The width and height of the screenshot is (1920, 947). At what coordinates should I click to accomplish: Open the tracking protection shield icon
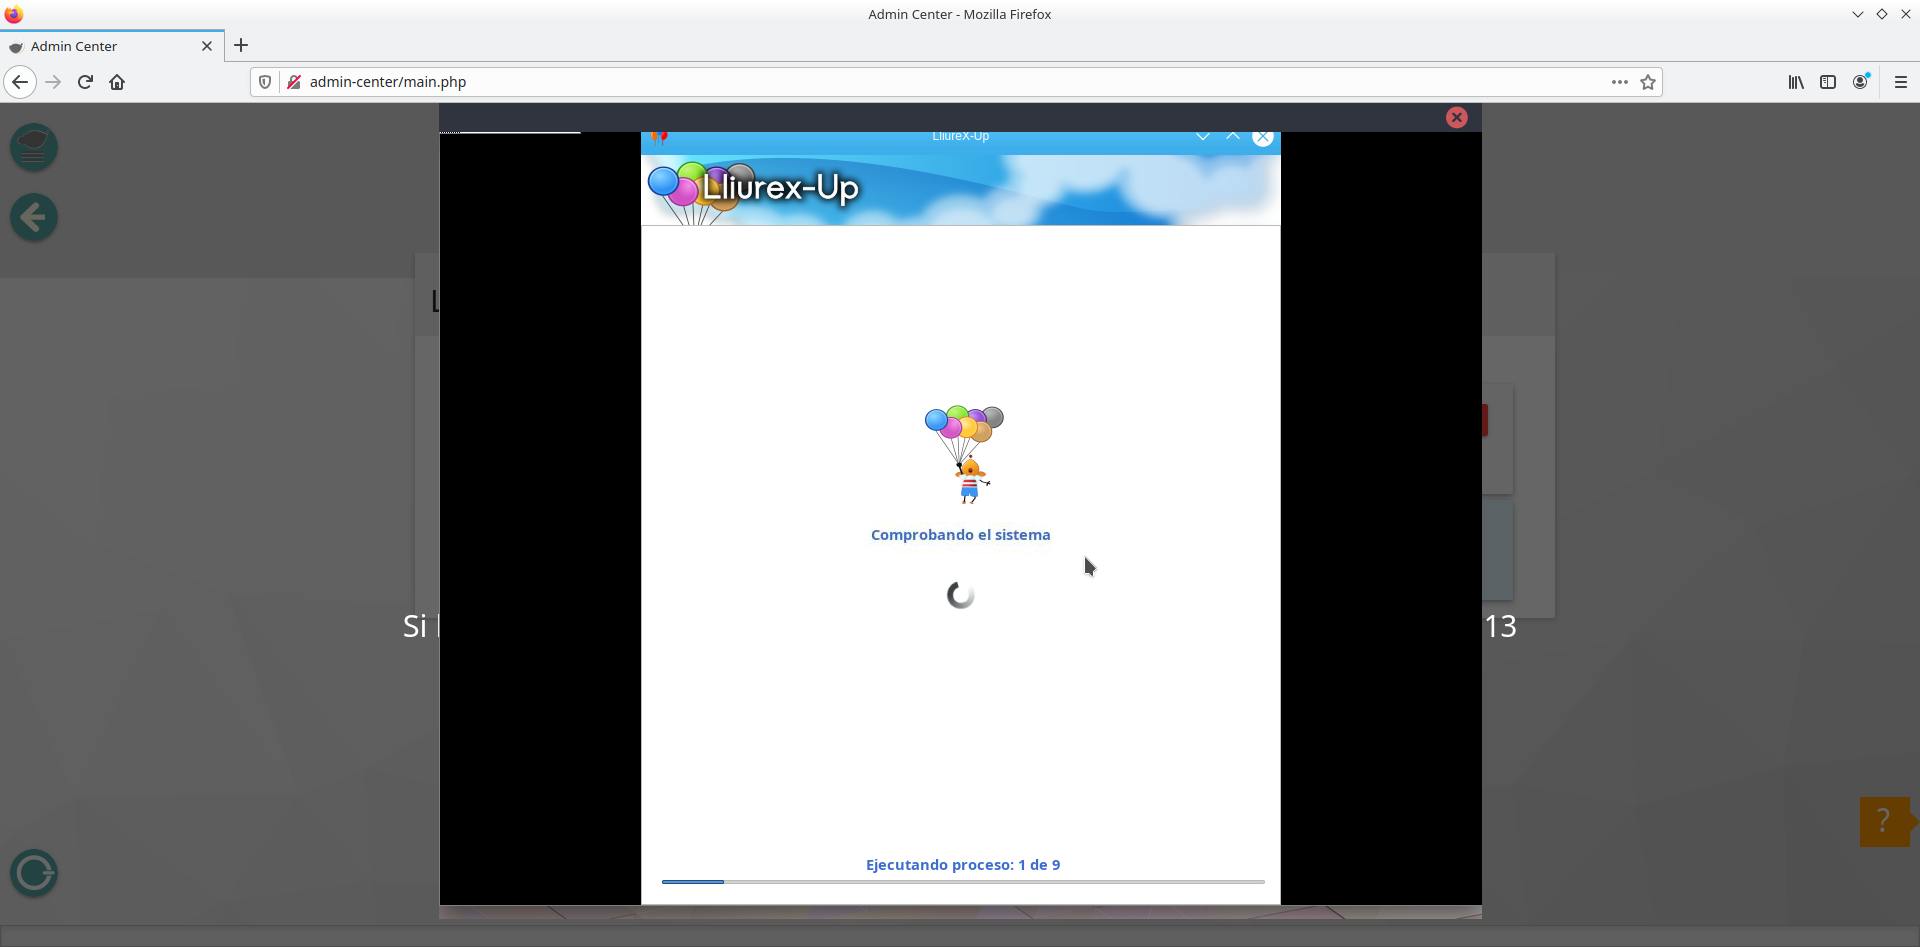[265, 82]
